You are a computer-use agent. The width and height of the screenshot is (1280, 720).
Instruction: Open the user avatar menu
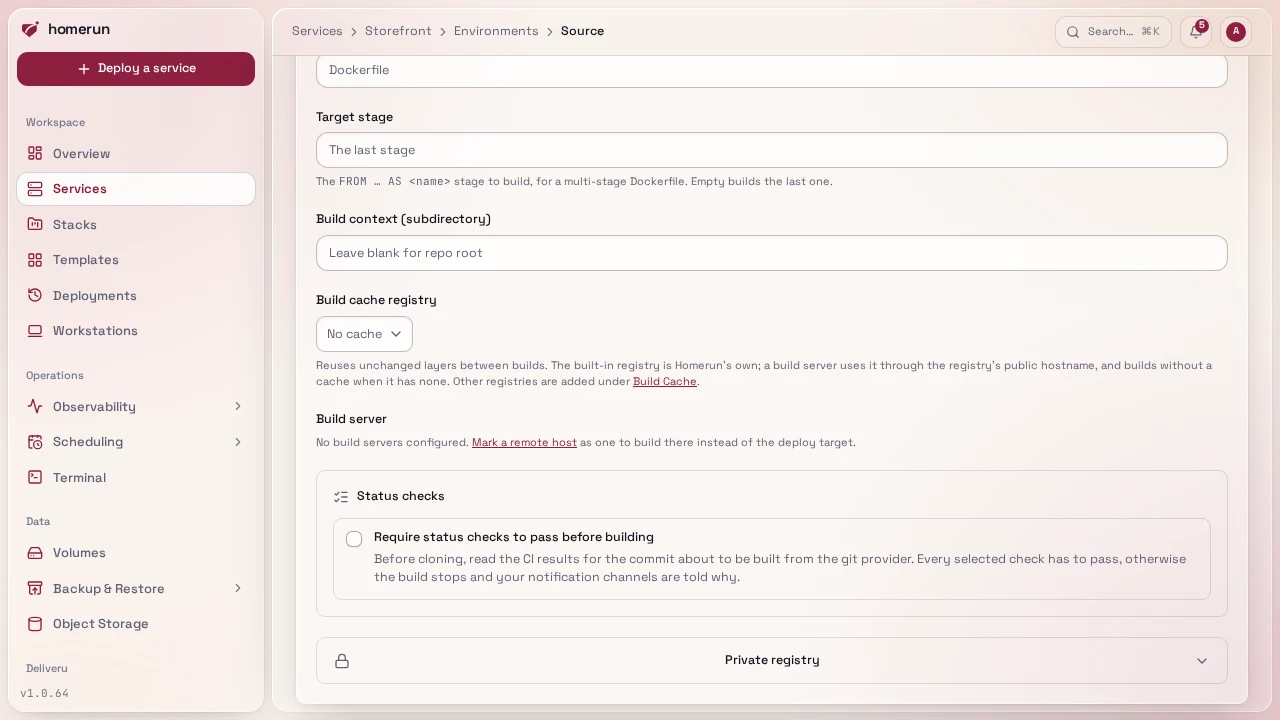tap(1236, 31)
